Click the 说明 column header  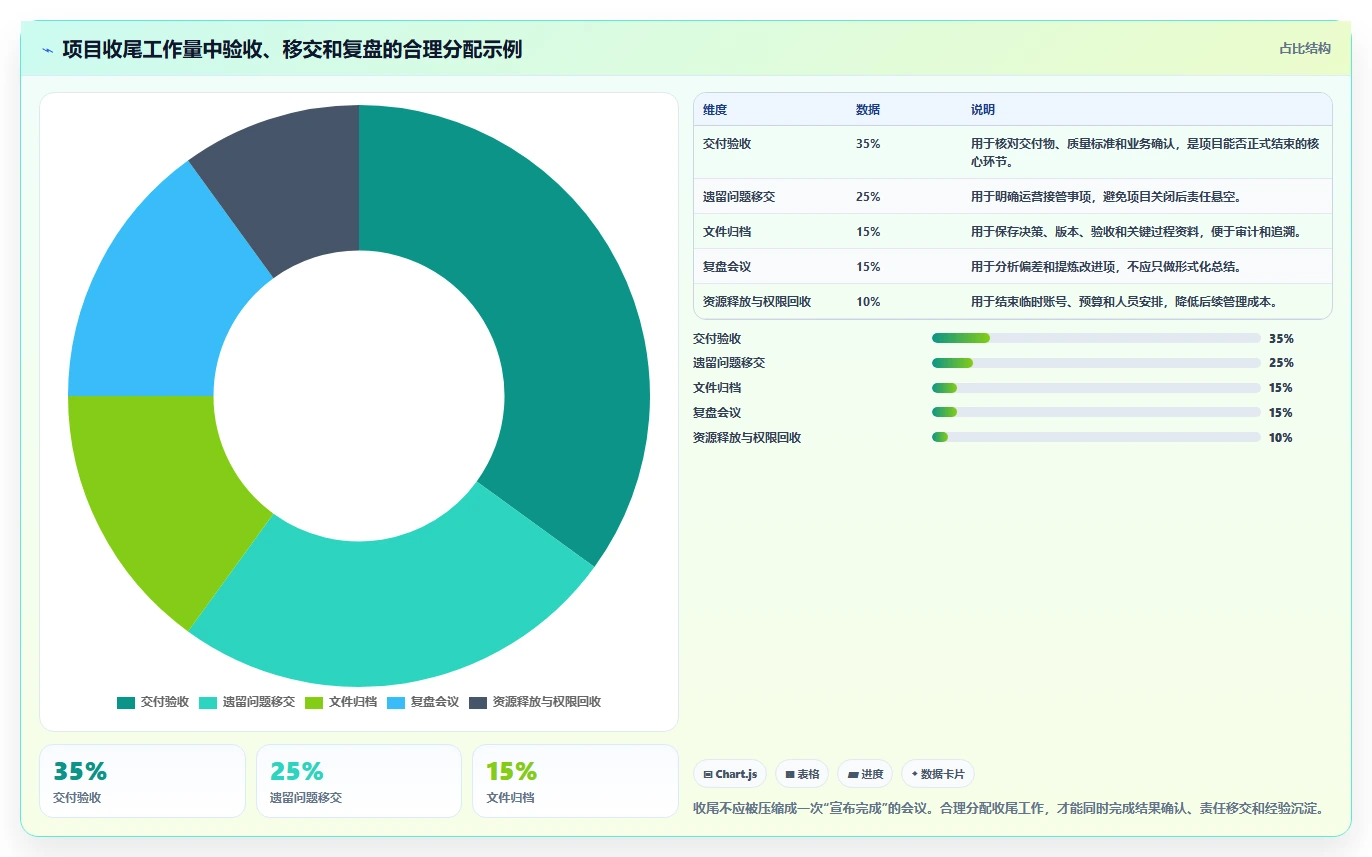point(983,110)
